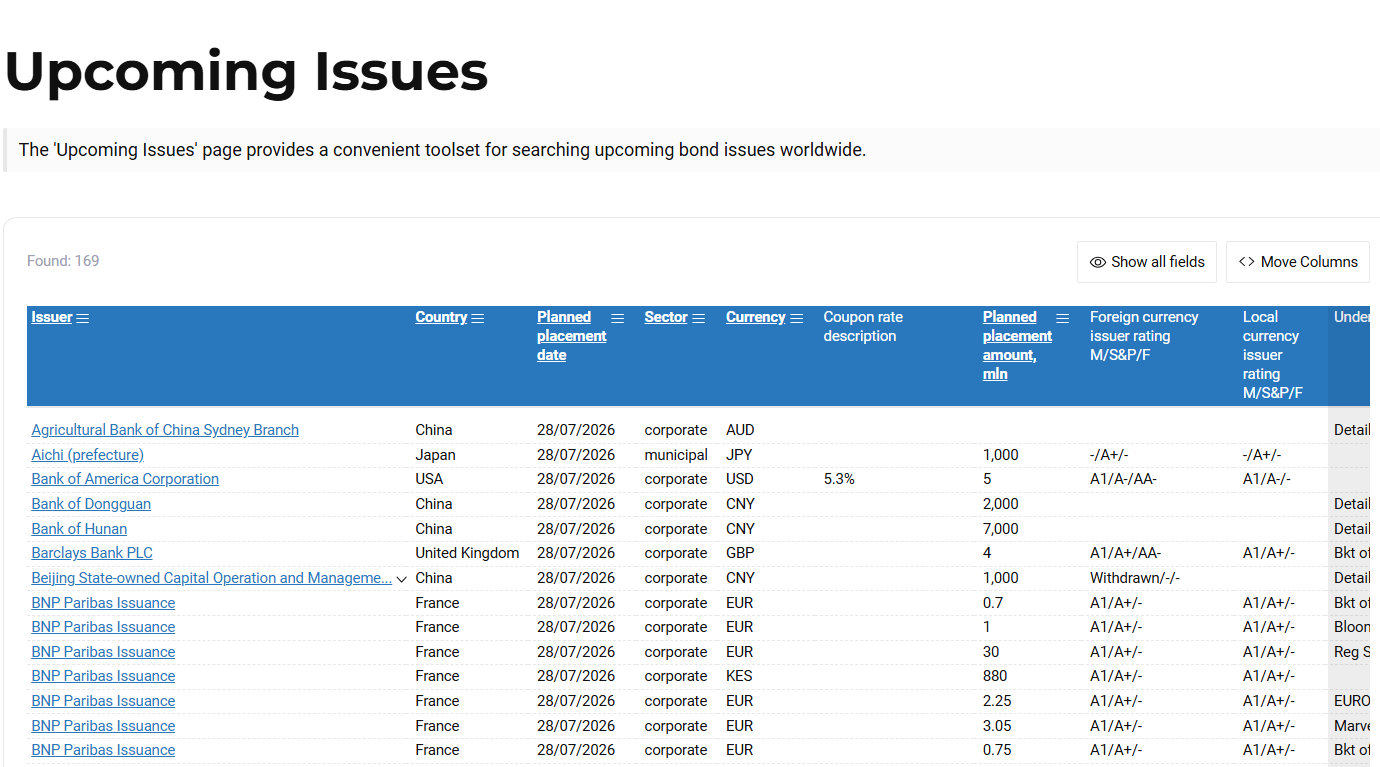
Task: Select the municipal sector cell
Action: click(x=676, y=455)
